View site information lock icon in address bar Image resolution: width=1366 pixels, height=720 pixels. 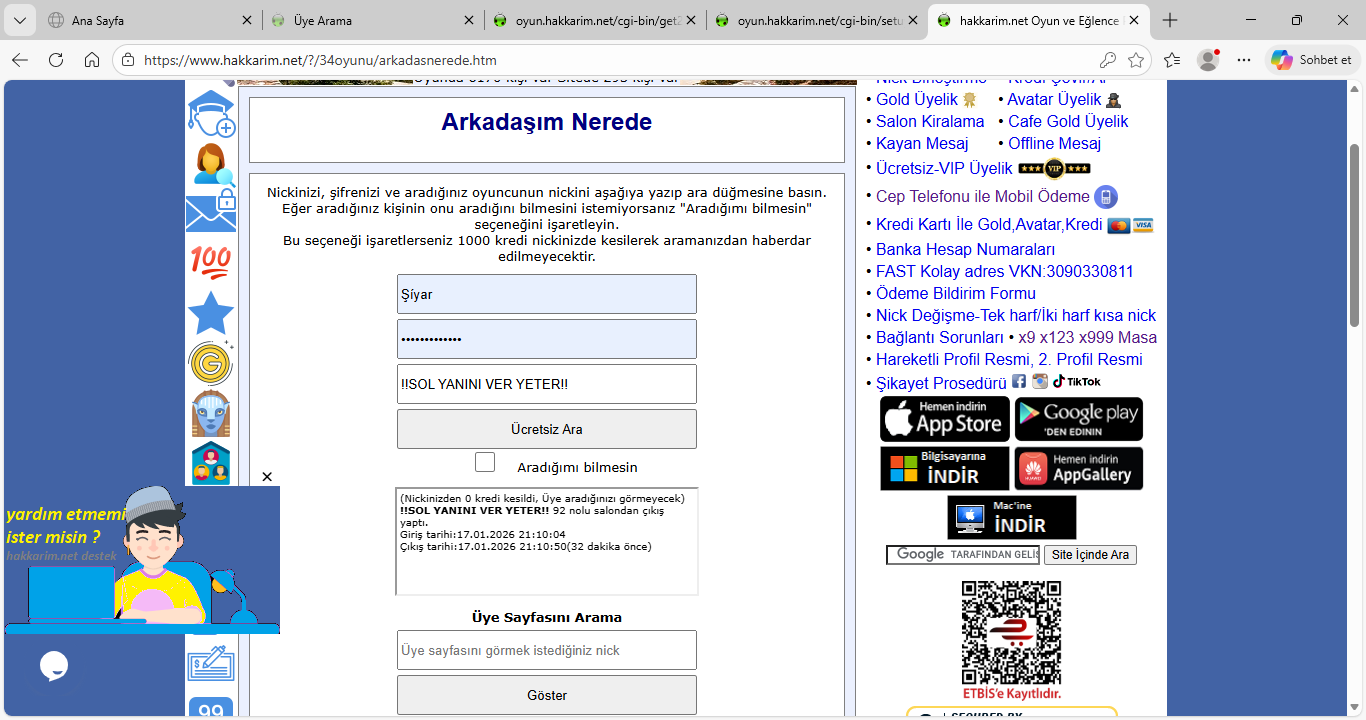[127, 60]
